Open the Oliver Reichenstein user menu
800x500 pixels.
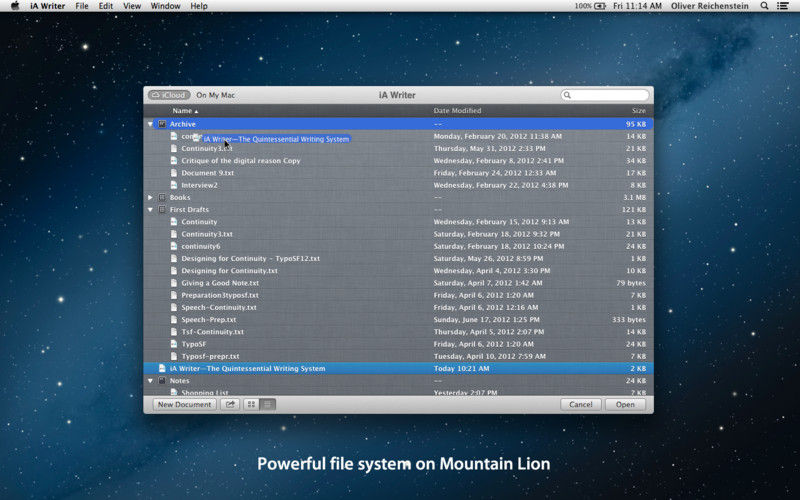pyautogui.click(x=710, y=6)
